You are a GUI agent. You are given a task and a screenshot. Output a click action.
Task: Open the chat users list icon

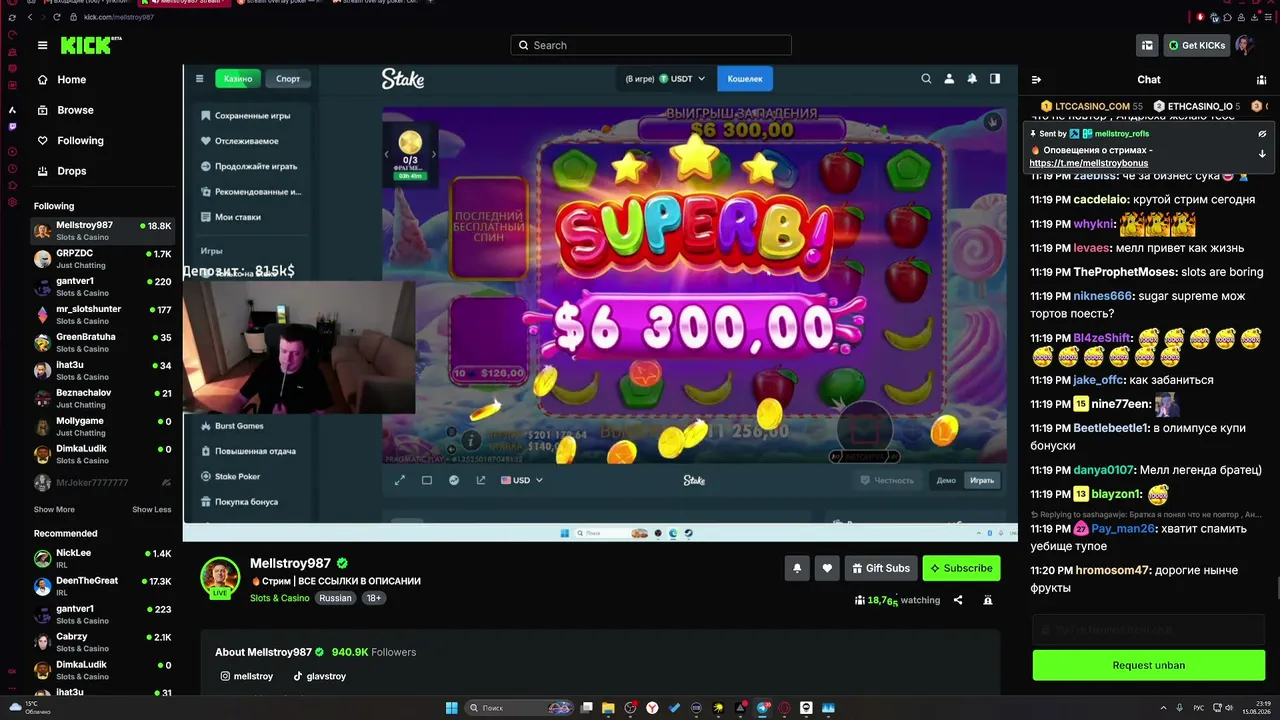click(1262, 80)
